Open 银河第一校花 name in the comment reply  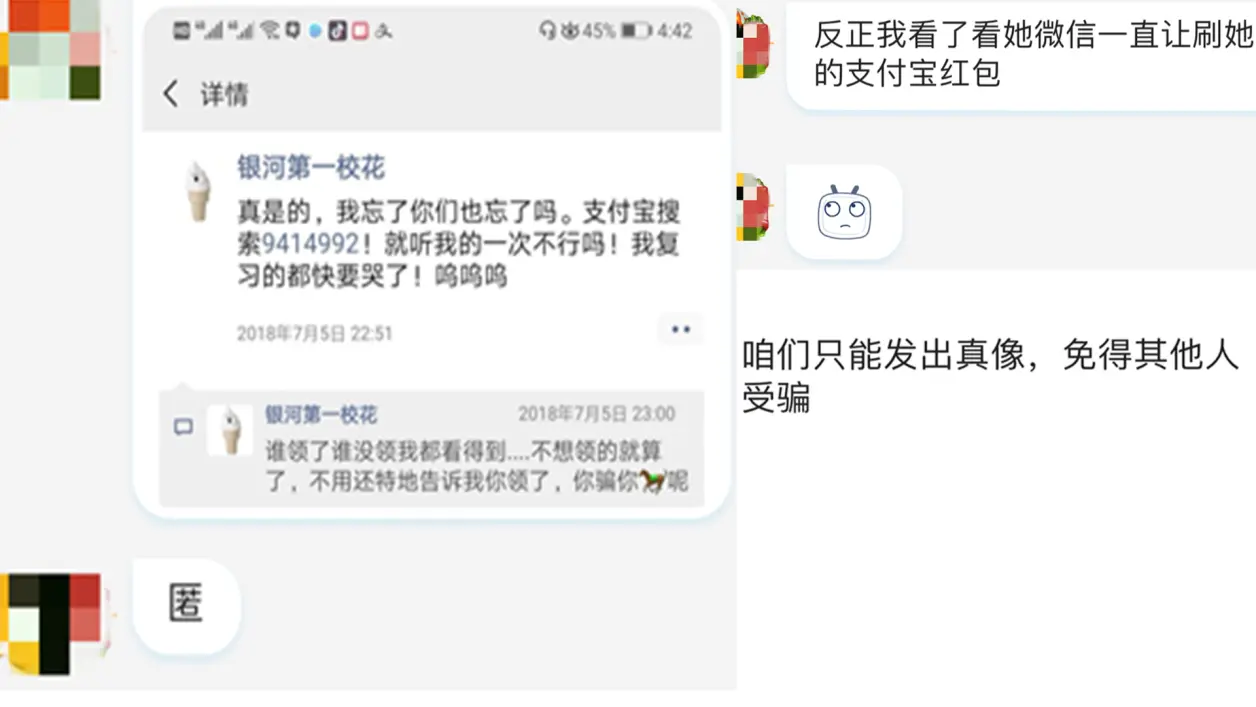click(321, 414)
